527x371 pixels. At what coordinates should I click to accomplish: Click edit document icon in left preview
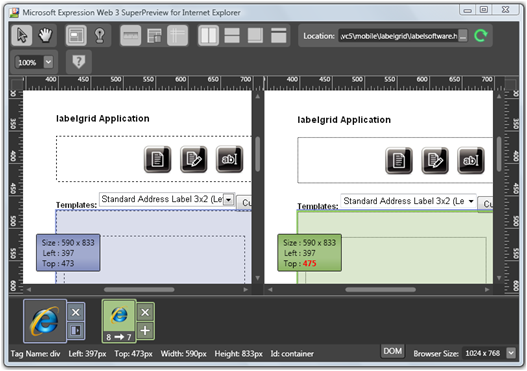click(194, 159)
